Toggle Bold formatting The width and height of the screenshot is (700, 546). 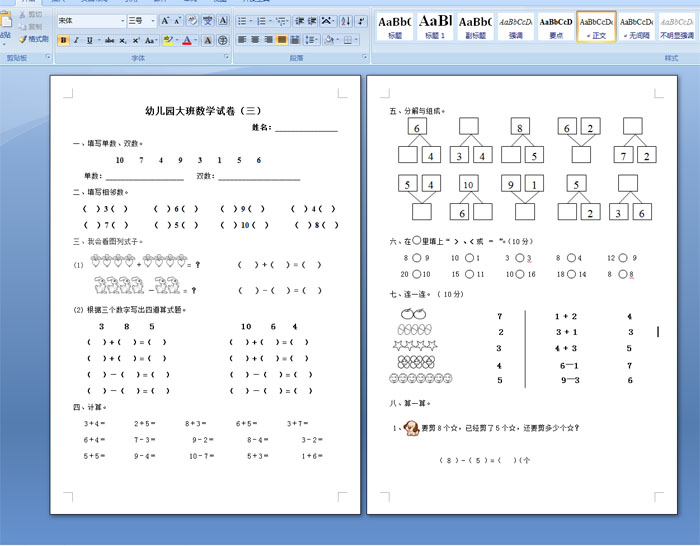point(63,41)
